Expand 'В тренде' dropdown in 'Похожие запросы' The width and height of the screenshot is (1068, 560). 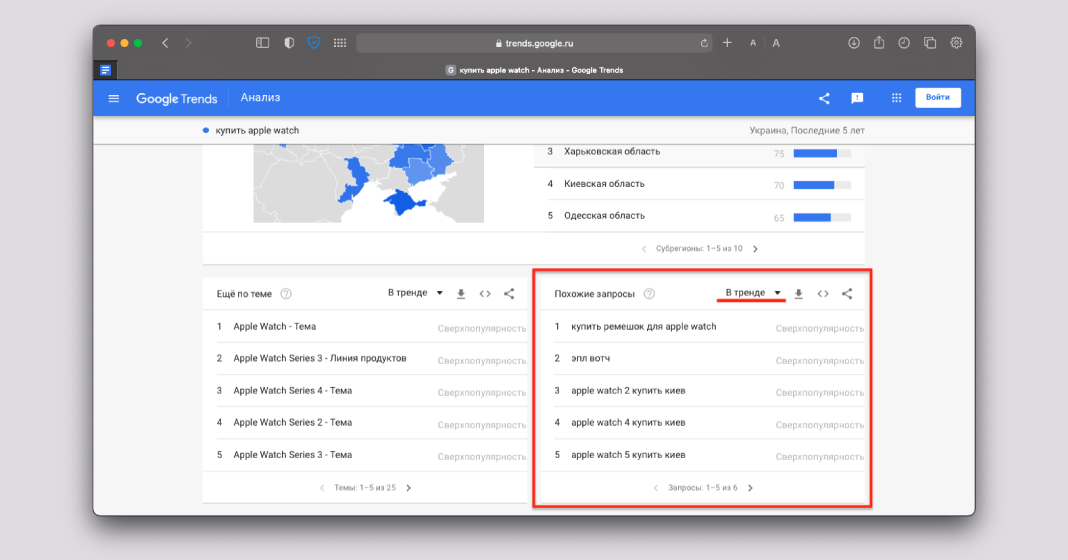tap(753, 293)
